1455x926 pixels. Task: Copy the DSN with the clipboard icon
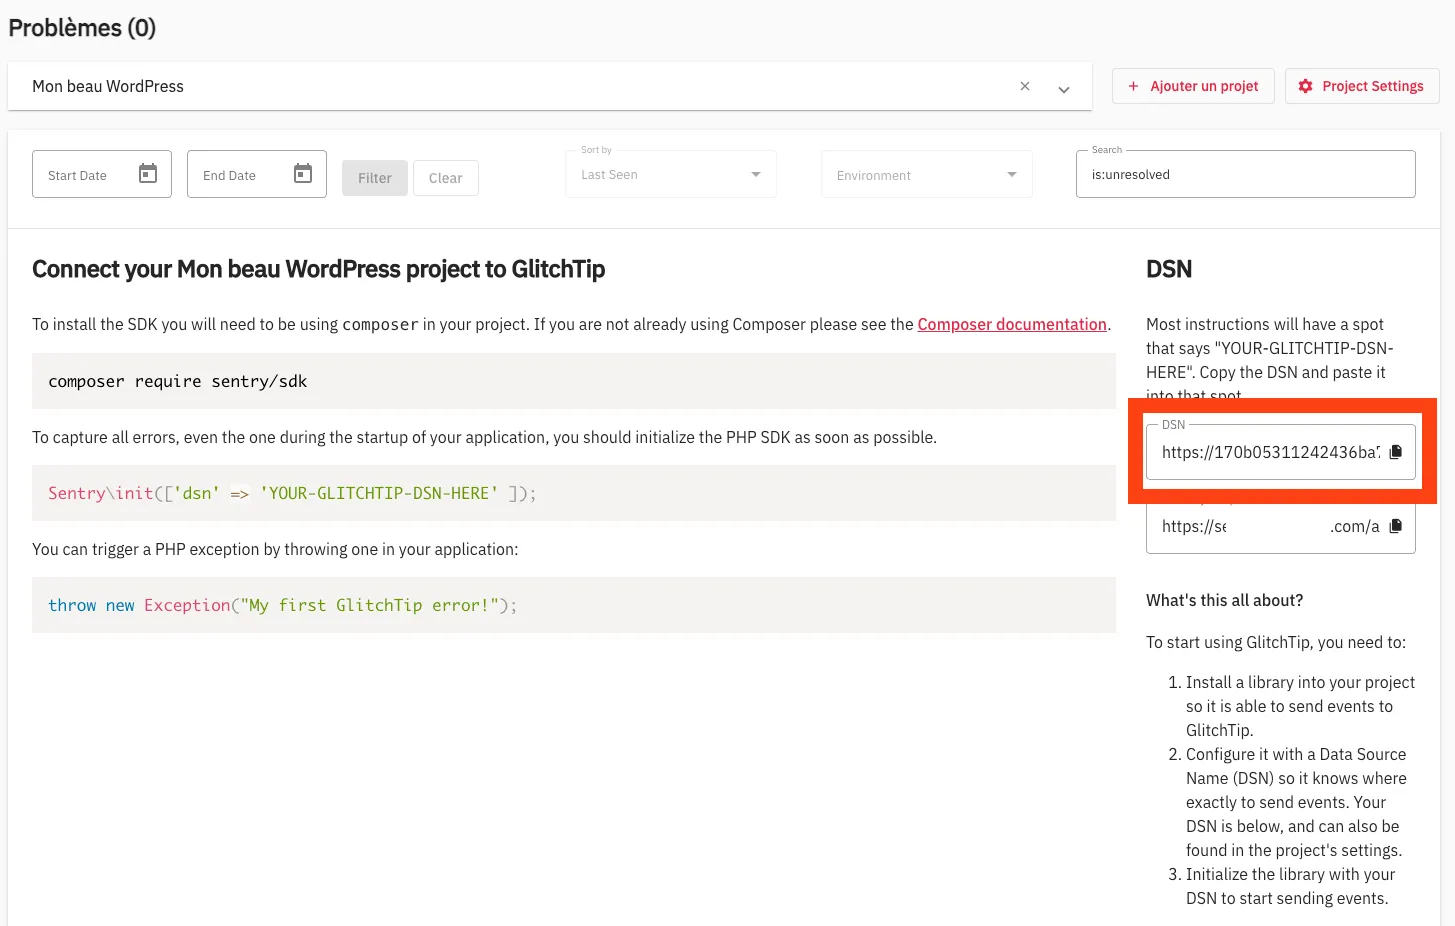tap(1396, 452)
